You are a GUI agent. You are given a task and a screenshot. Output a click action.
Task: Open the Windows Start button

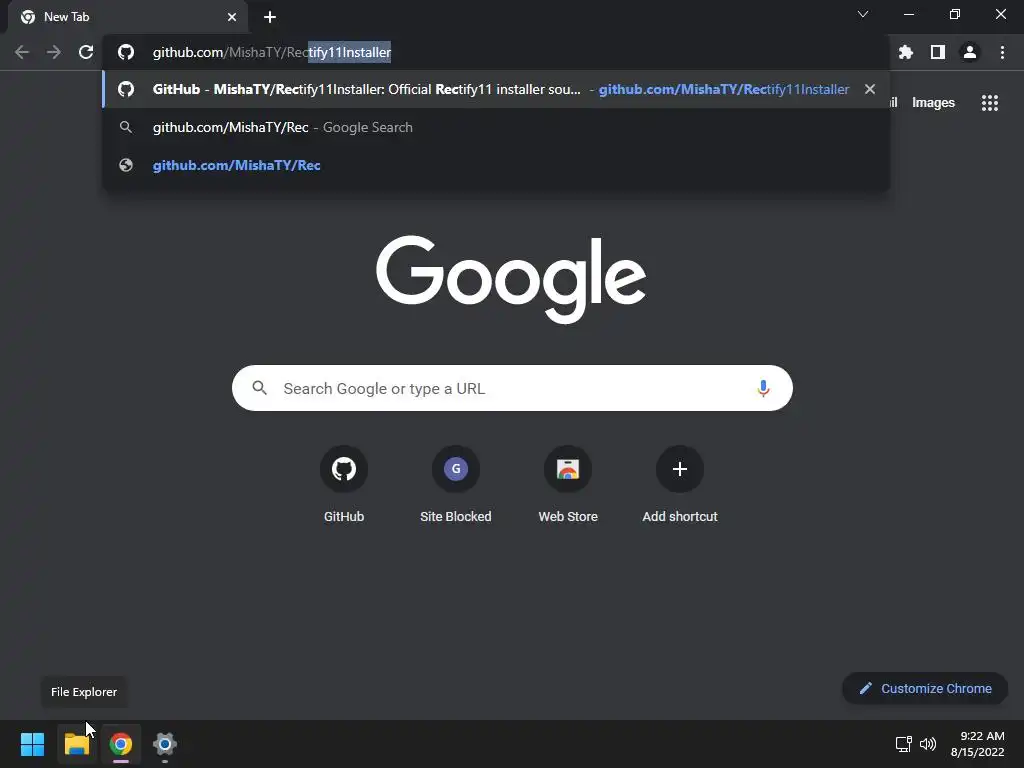(32, 744)
